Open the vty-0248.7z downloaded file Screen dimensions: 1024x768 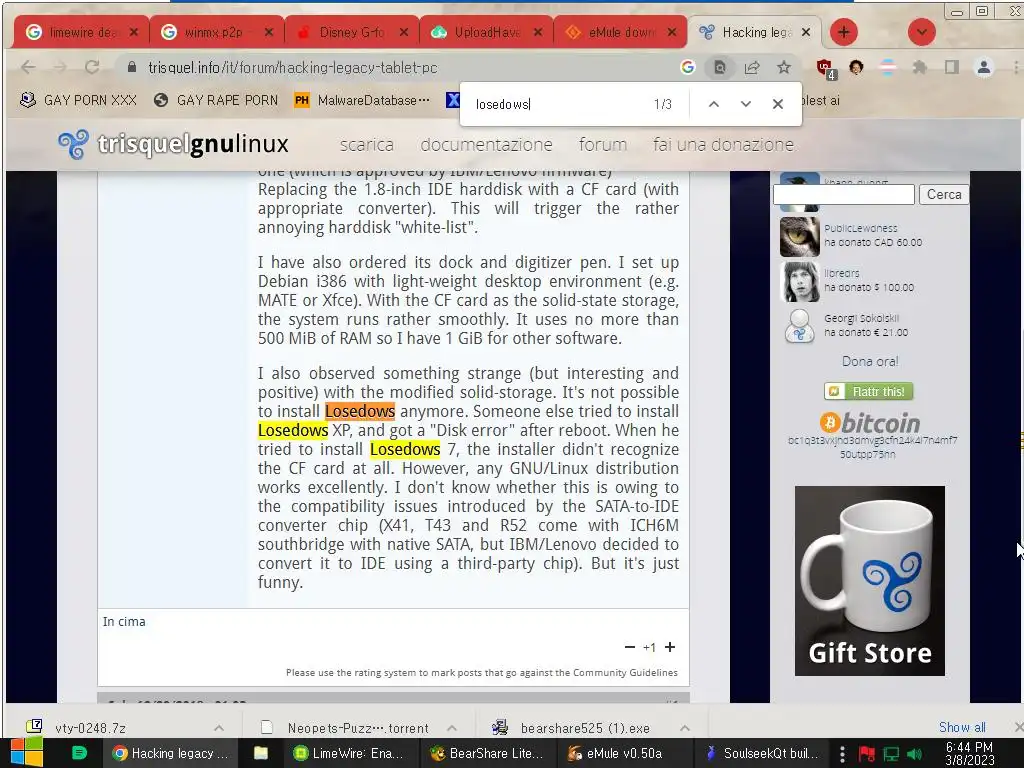91,728
